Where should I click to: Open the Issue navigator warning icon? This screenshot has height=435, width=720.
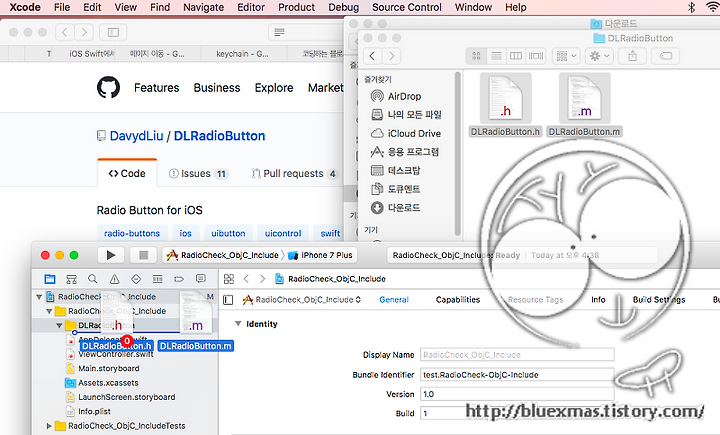114,279
